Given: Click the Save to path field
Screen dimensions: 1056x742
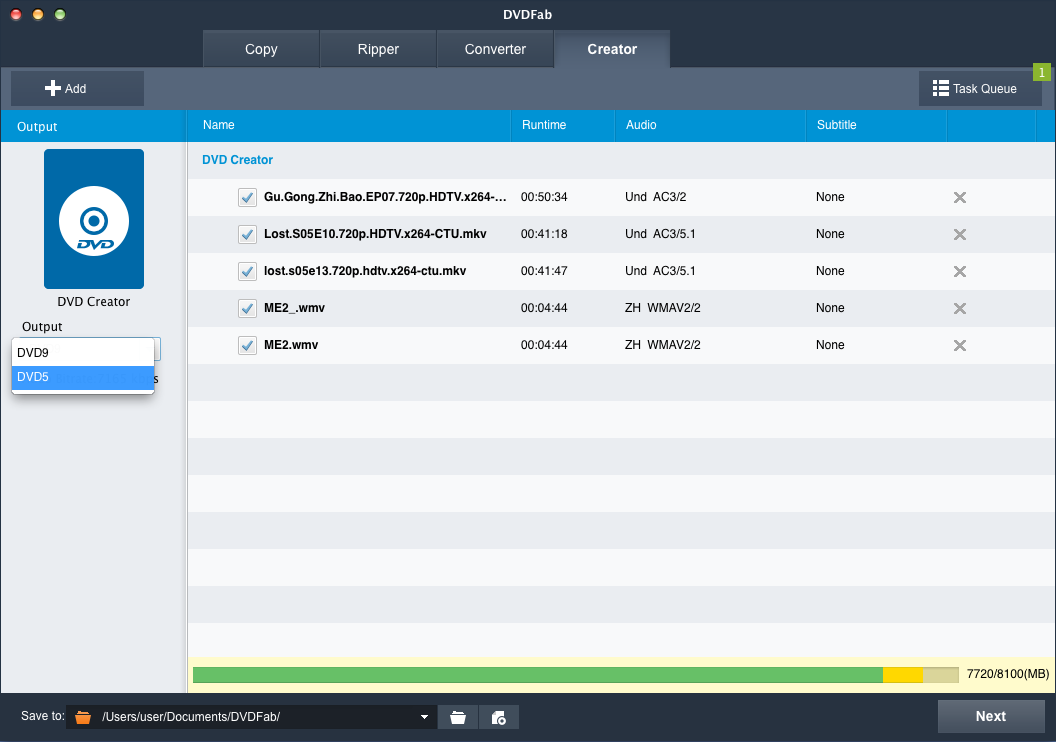Looking at the screenshot, I should (x=252, y=717).
